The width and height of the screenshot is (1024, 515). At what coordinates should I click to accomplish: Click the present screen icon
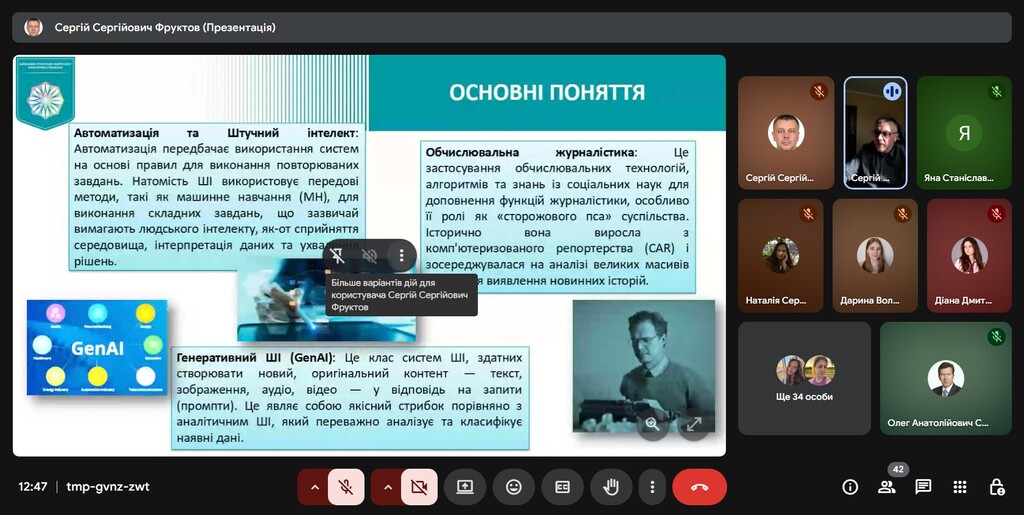tap(465, 487)
